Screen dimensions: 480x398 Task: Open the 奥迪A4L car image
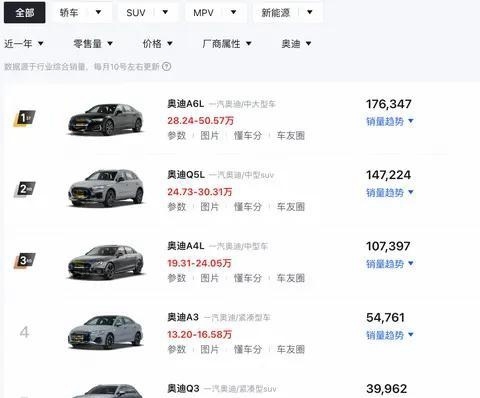click(x=106, y=262)
